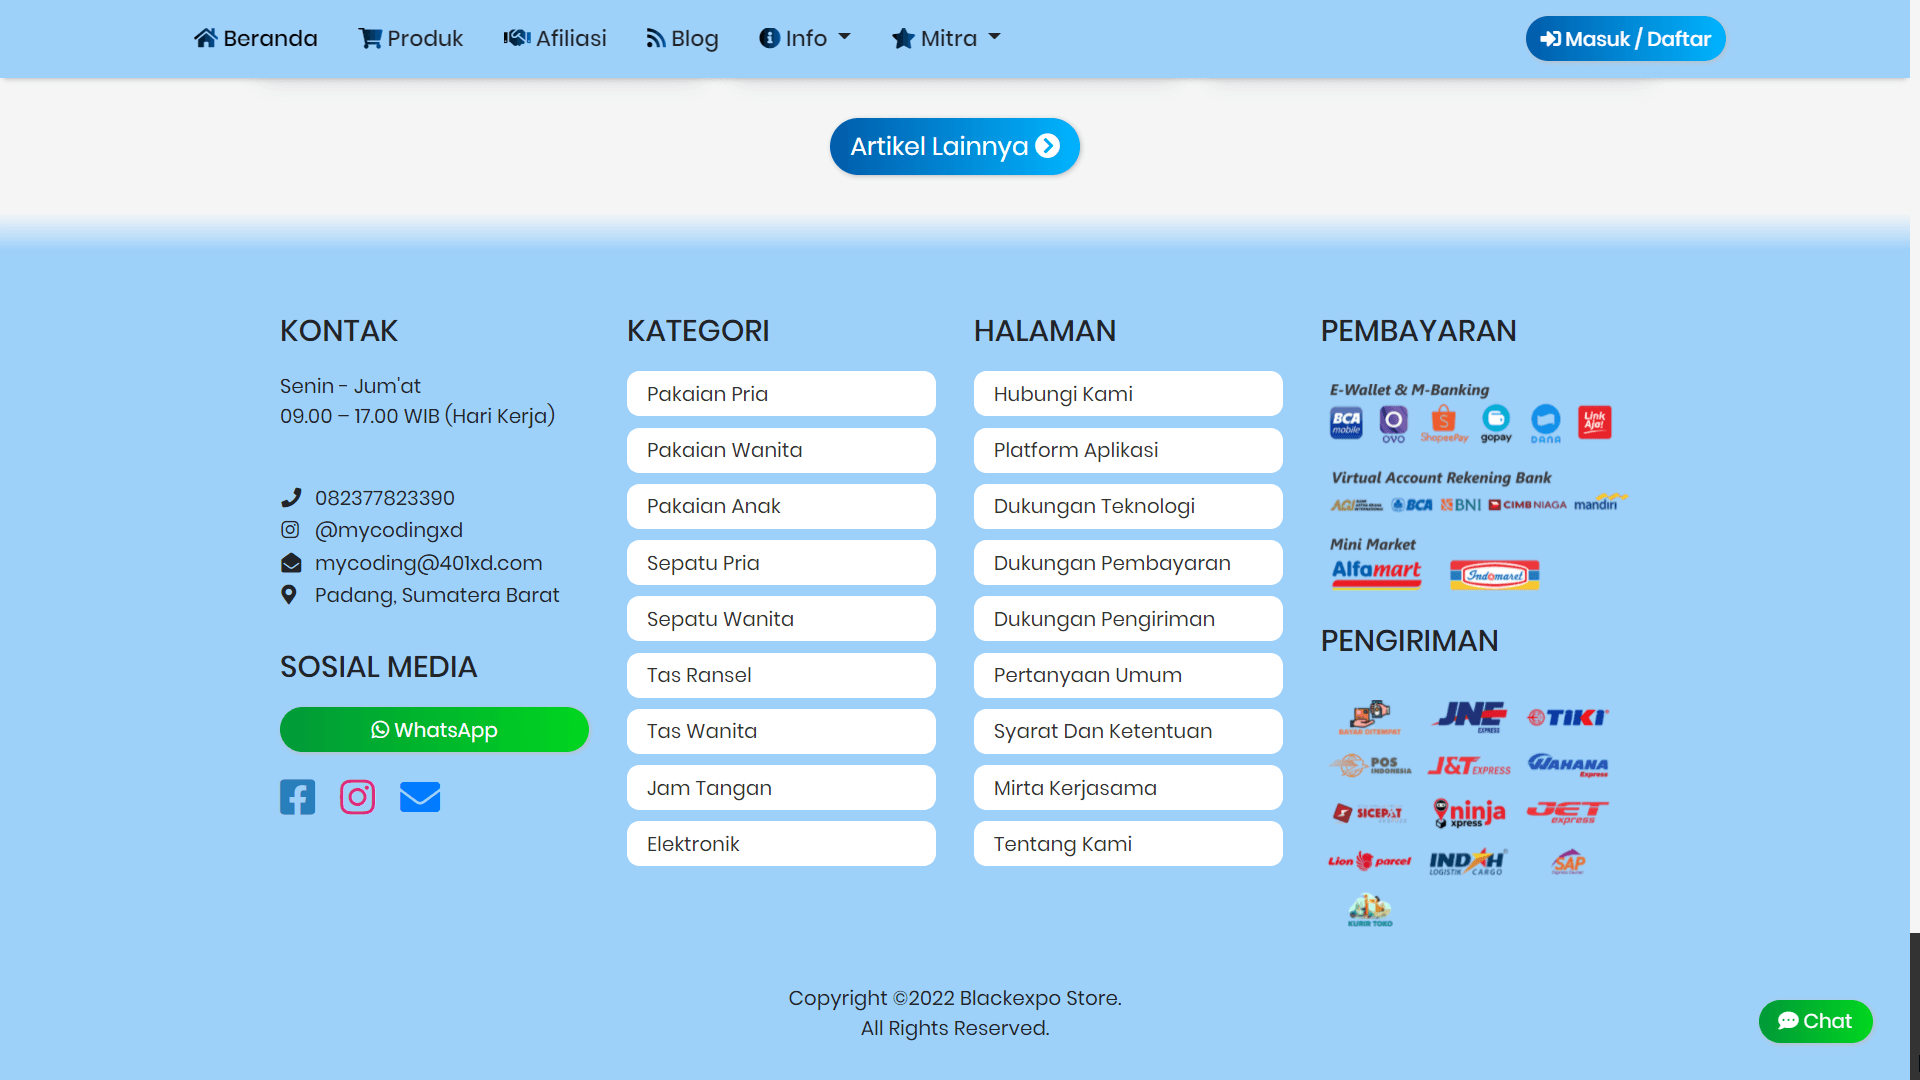Click the J&T Express logo
The height and width of the screenshot is (1080, 1920).
click(x=1468, y=764)
